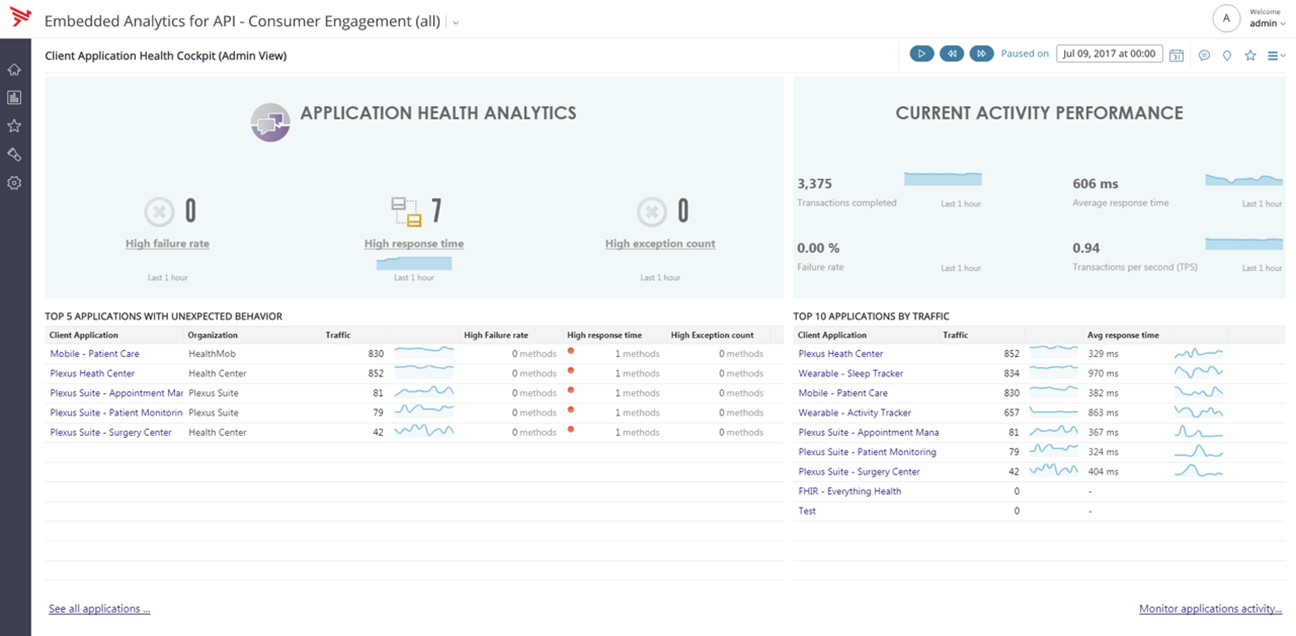Click the paused date field to edit it

(x=1110, y=54)
